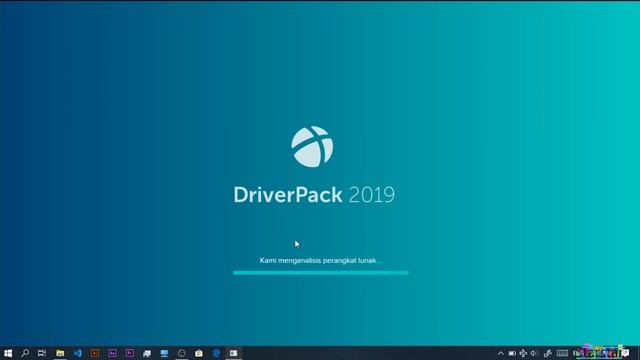Image resolution: width=640 pixels, height=360 pixels.
Task: Open File Explorer from taskbar
Action: 60,353
